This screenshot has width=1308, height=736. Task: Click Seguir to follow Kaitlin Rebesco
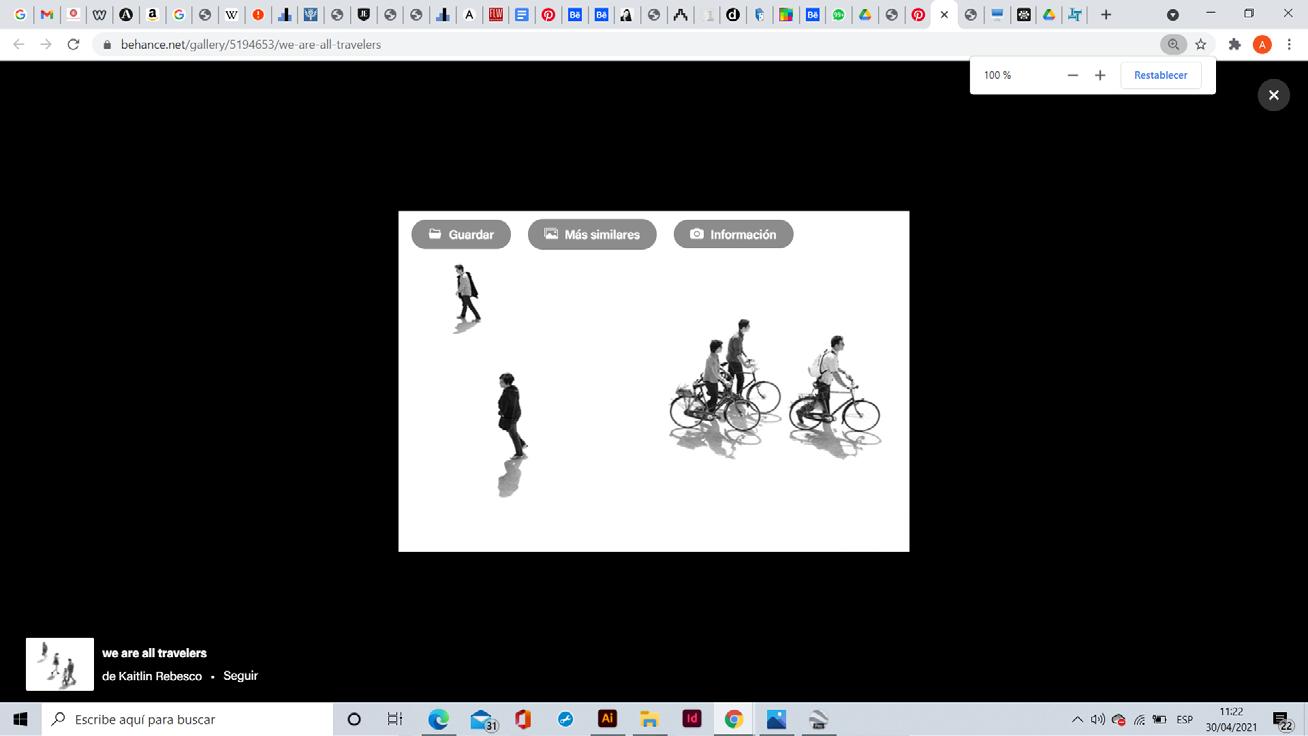[x=240, y=676]
